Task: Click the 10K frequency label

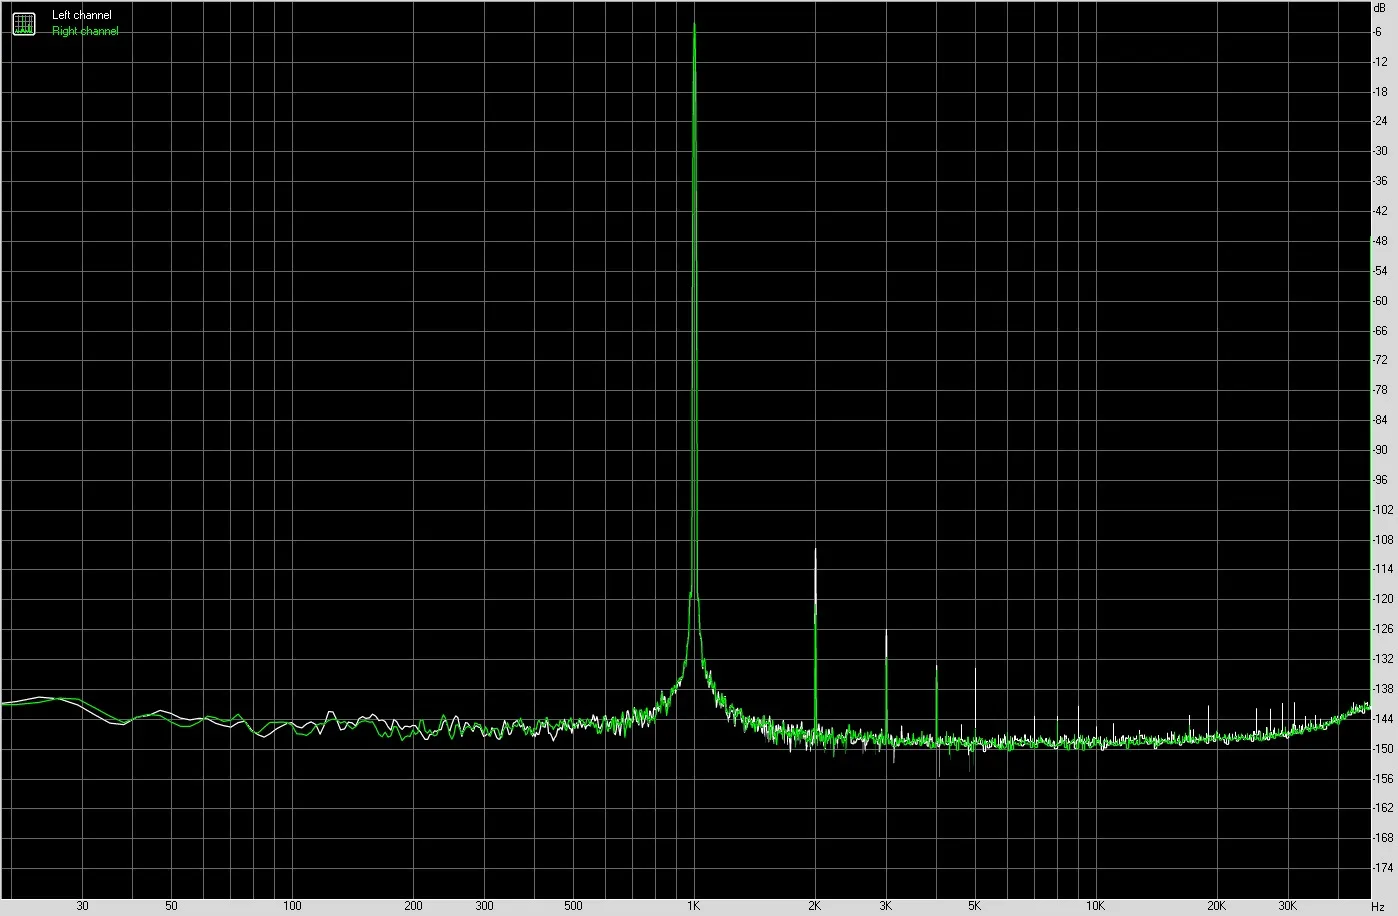Action: [1096, 906]
